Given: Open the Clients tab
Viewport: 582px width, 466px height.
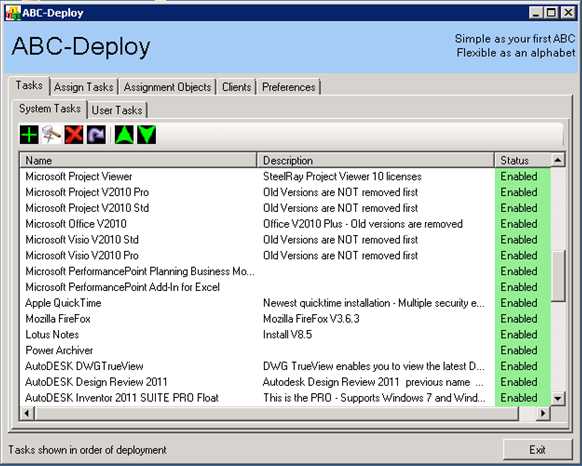Looking at the screenshot, I should pos(236,87).
